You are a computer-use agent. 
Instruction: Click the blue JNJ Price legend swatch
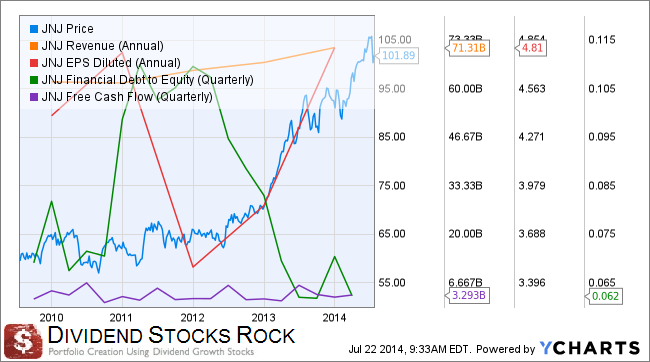click(x=34, y=29)
